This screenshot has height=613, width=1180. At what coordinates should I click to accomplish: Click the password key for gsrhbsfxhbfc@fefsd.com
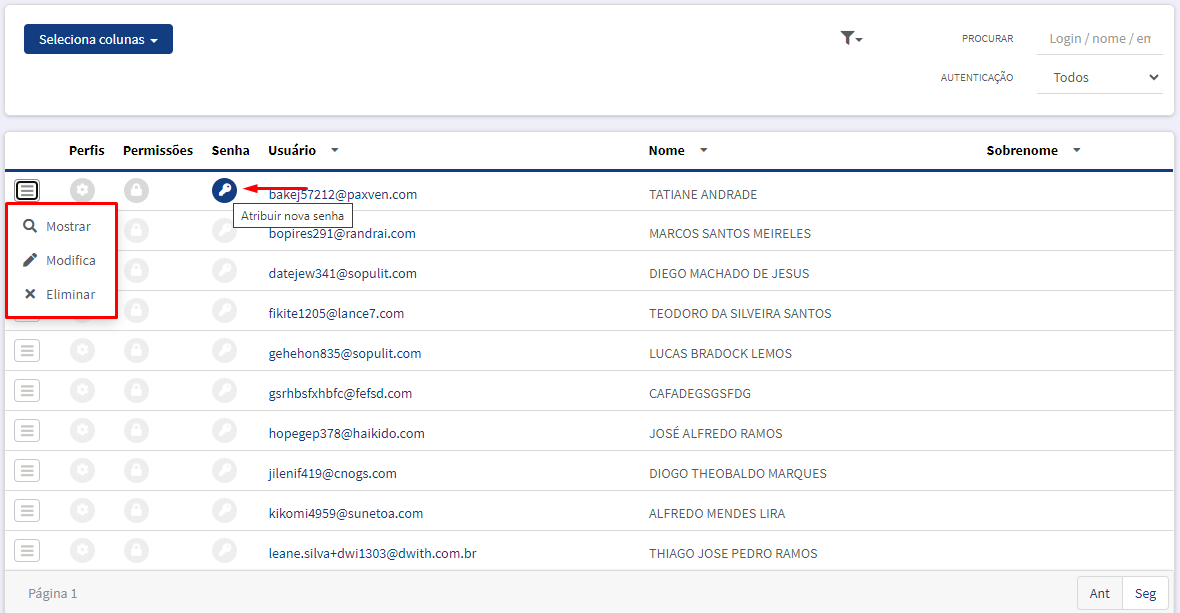click(x=224, y=390)
